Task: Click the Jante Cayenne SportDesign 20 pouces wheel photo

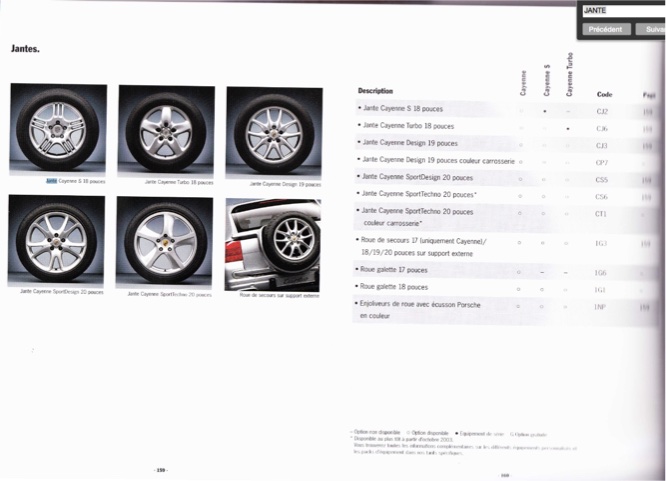Action: (56, 240)
